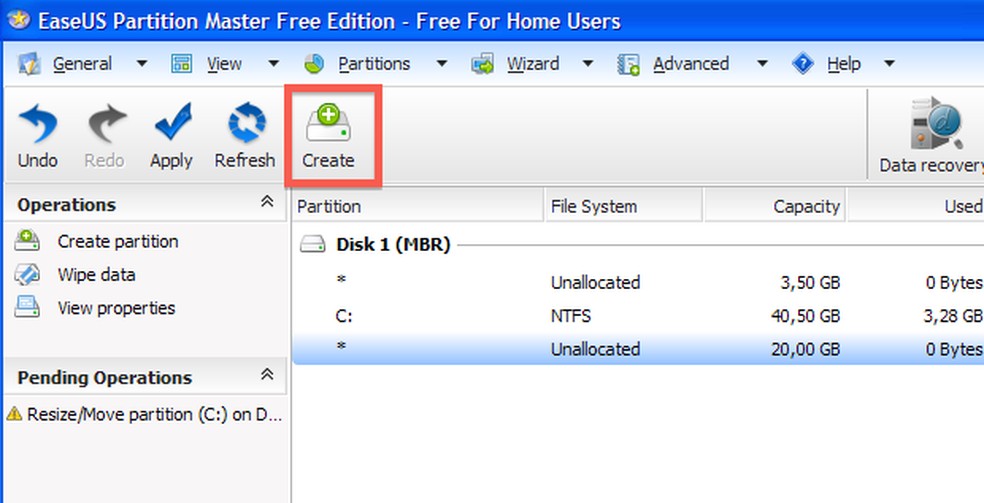Click the View properties operation

[116, 308]
